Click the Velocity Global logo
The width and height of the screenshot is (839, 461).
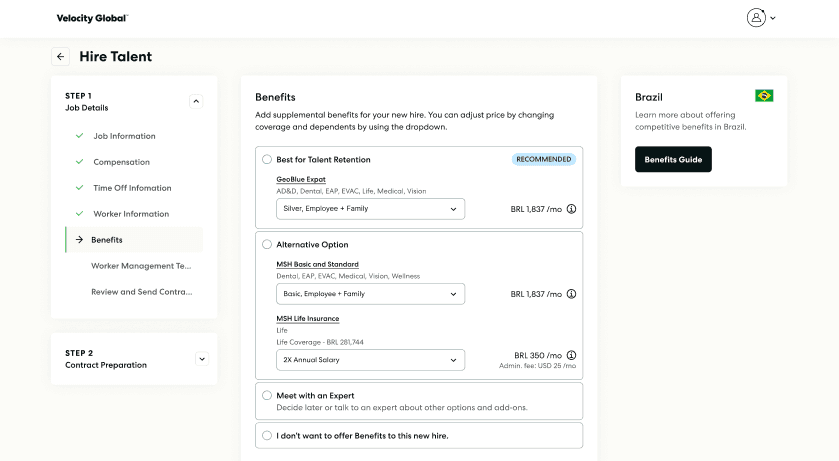tap(92, 18)
